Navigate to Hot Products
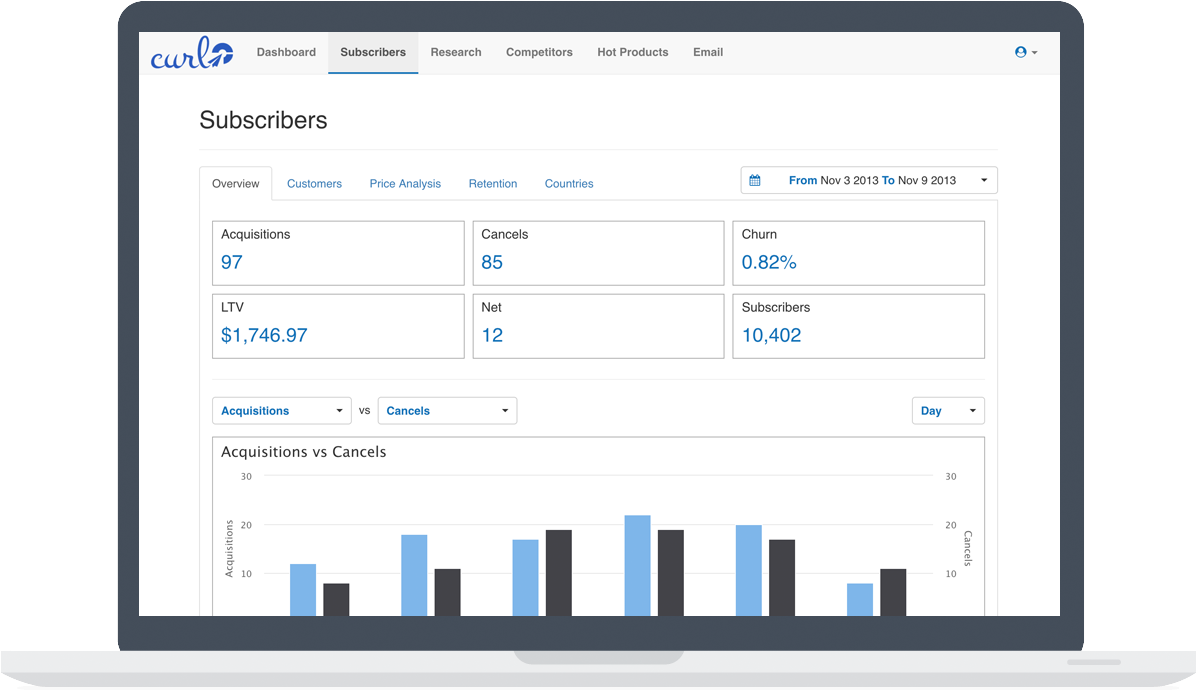Image resolution: width=1196 pixels, height=690 pixels. tap(632, 52)
